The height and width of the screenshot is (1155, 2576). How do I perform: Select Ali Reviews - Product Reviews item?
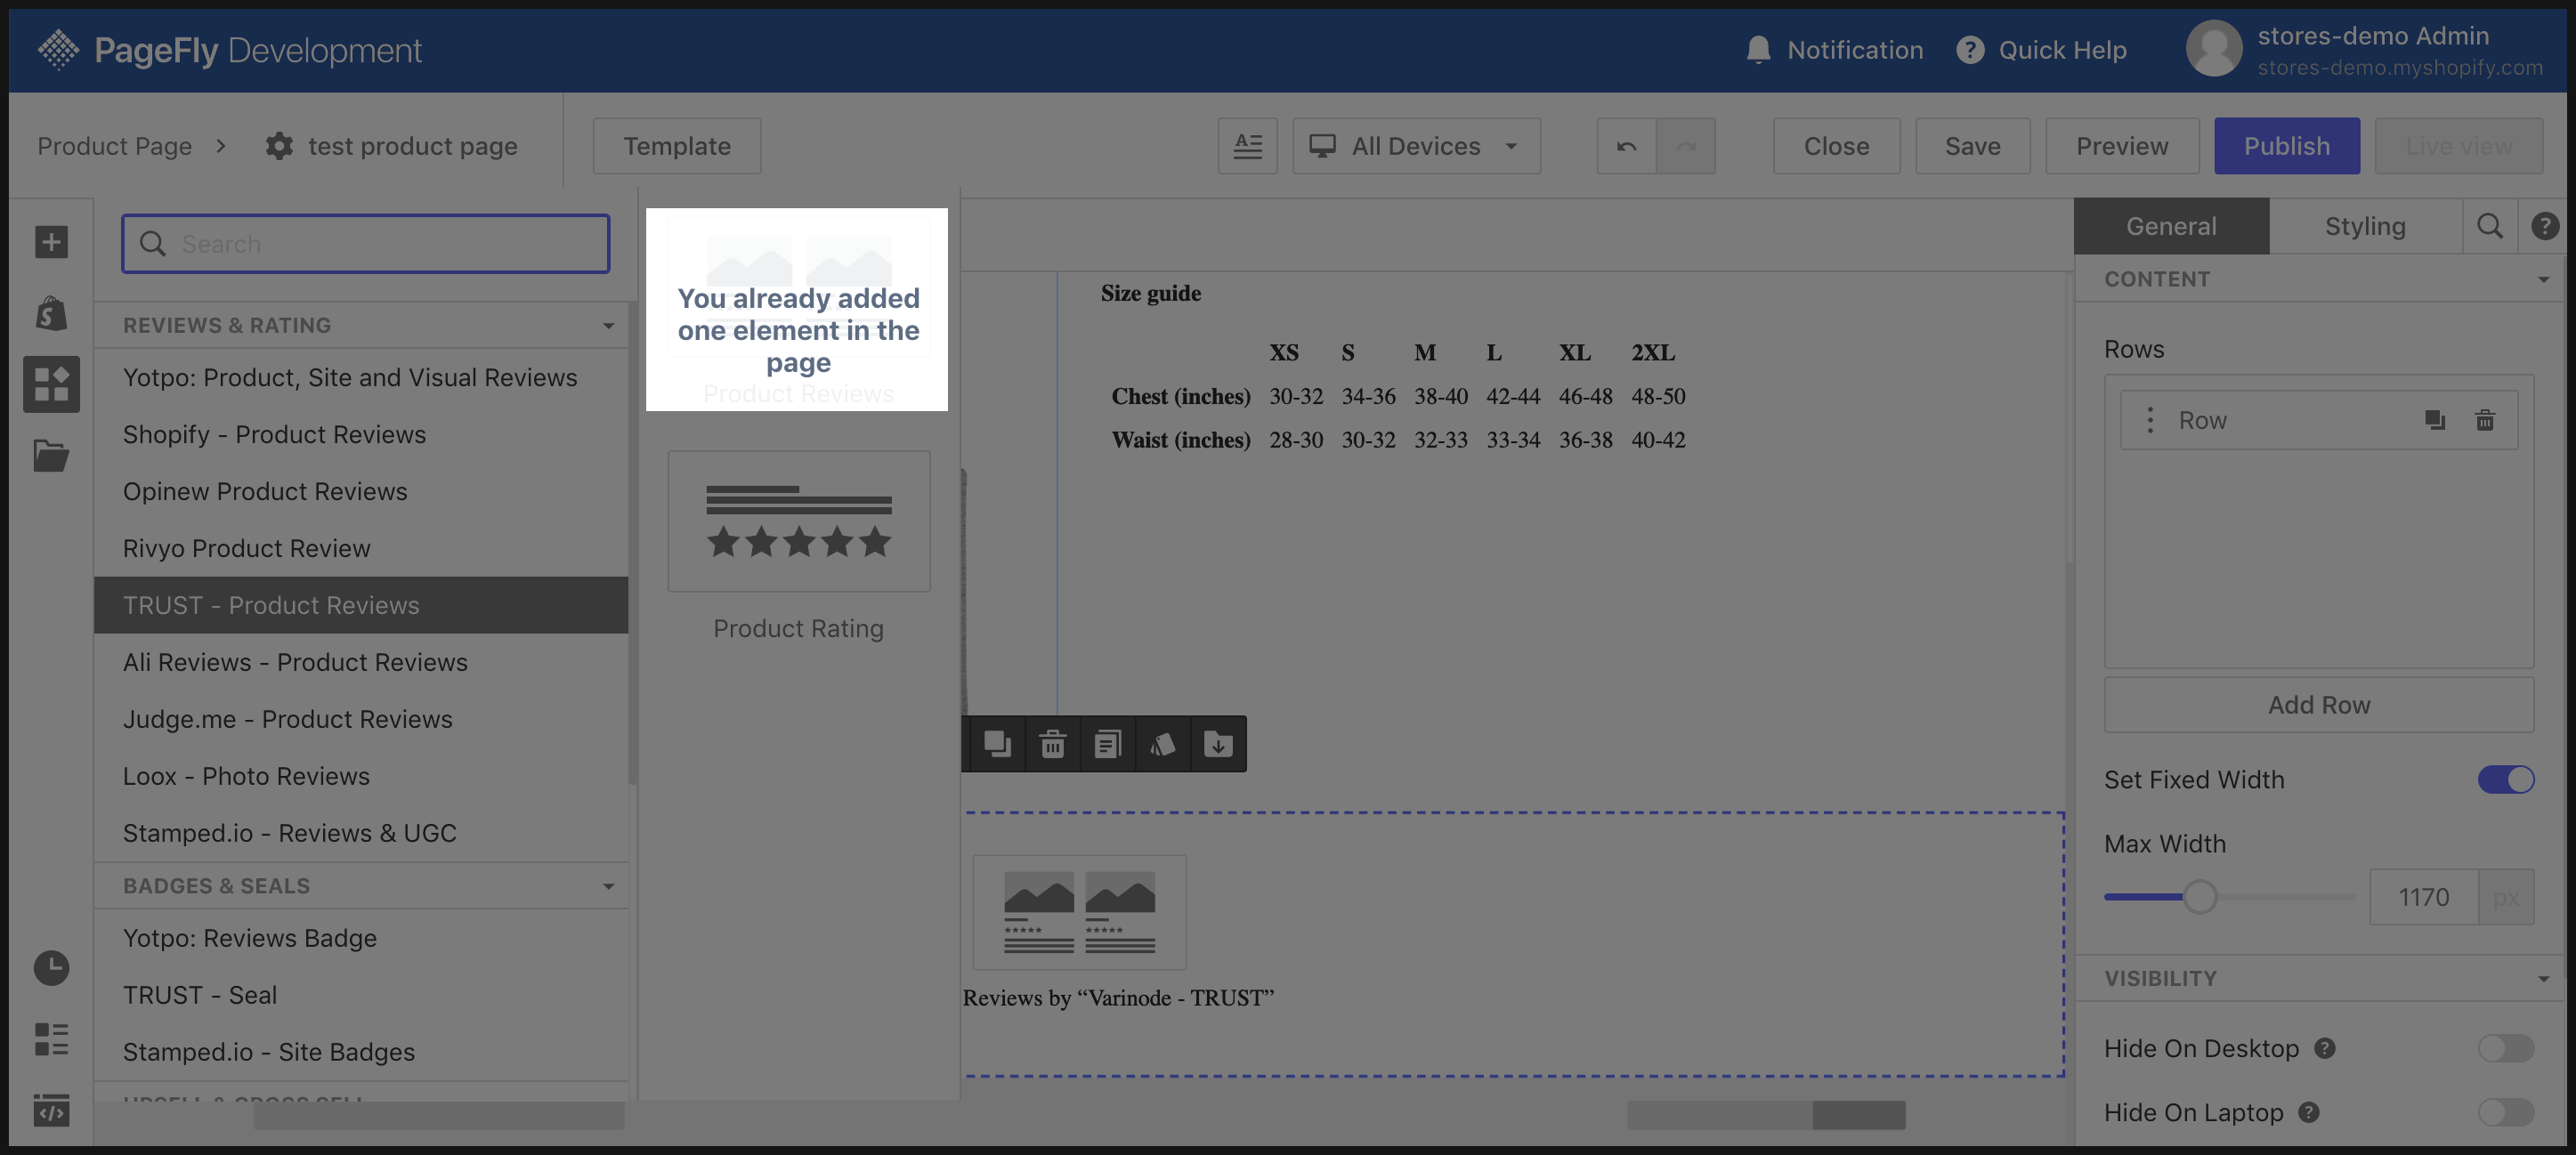pos(361,662)
